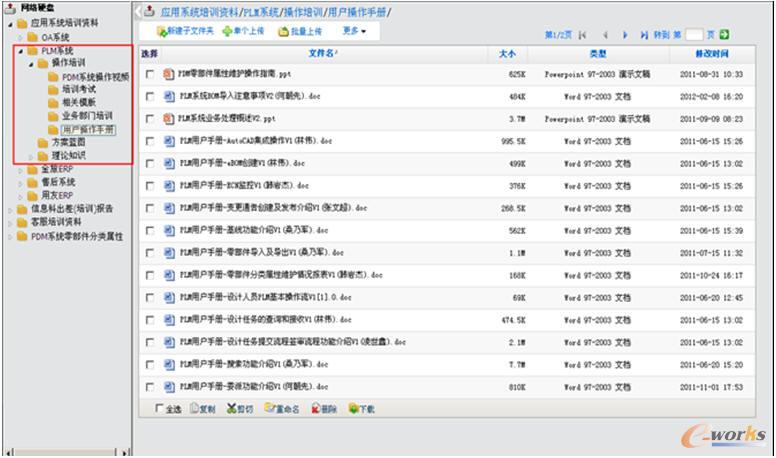The height and width of the screenshot is (458, 776).
Task: Open the 更多 more dropdown
Action: pyautogui.click(x=354, y=31)
